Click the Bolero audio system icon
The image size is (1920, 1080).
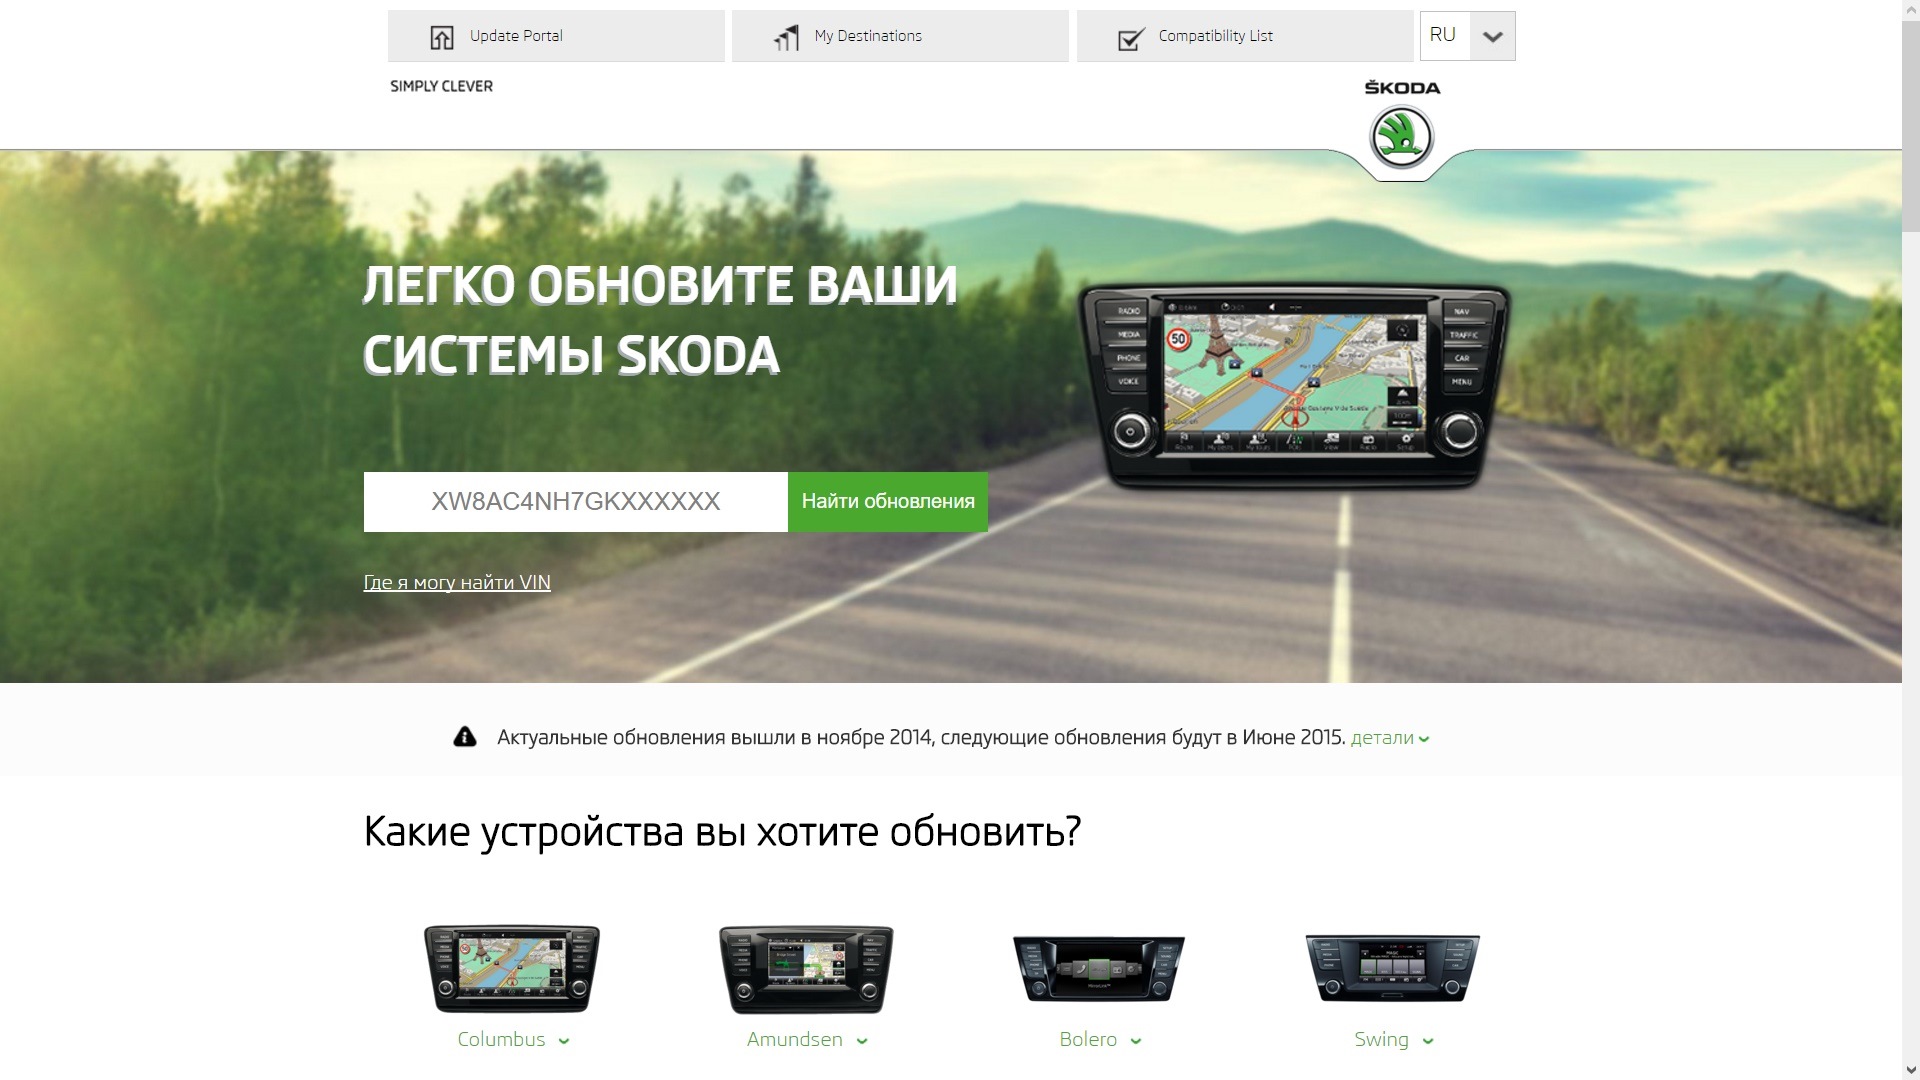pyautogui.click(x=1098, y=968)
